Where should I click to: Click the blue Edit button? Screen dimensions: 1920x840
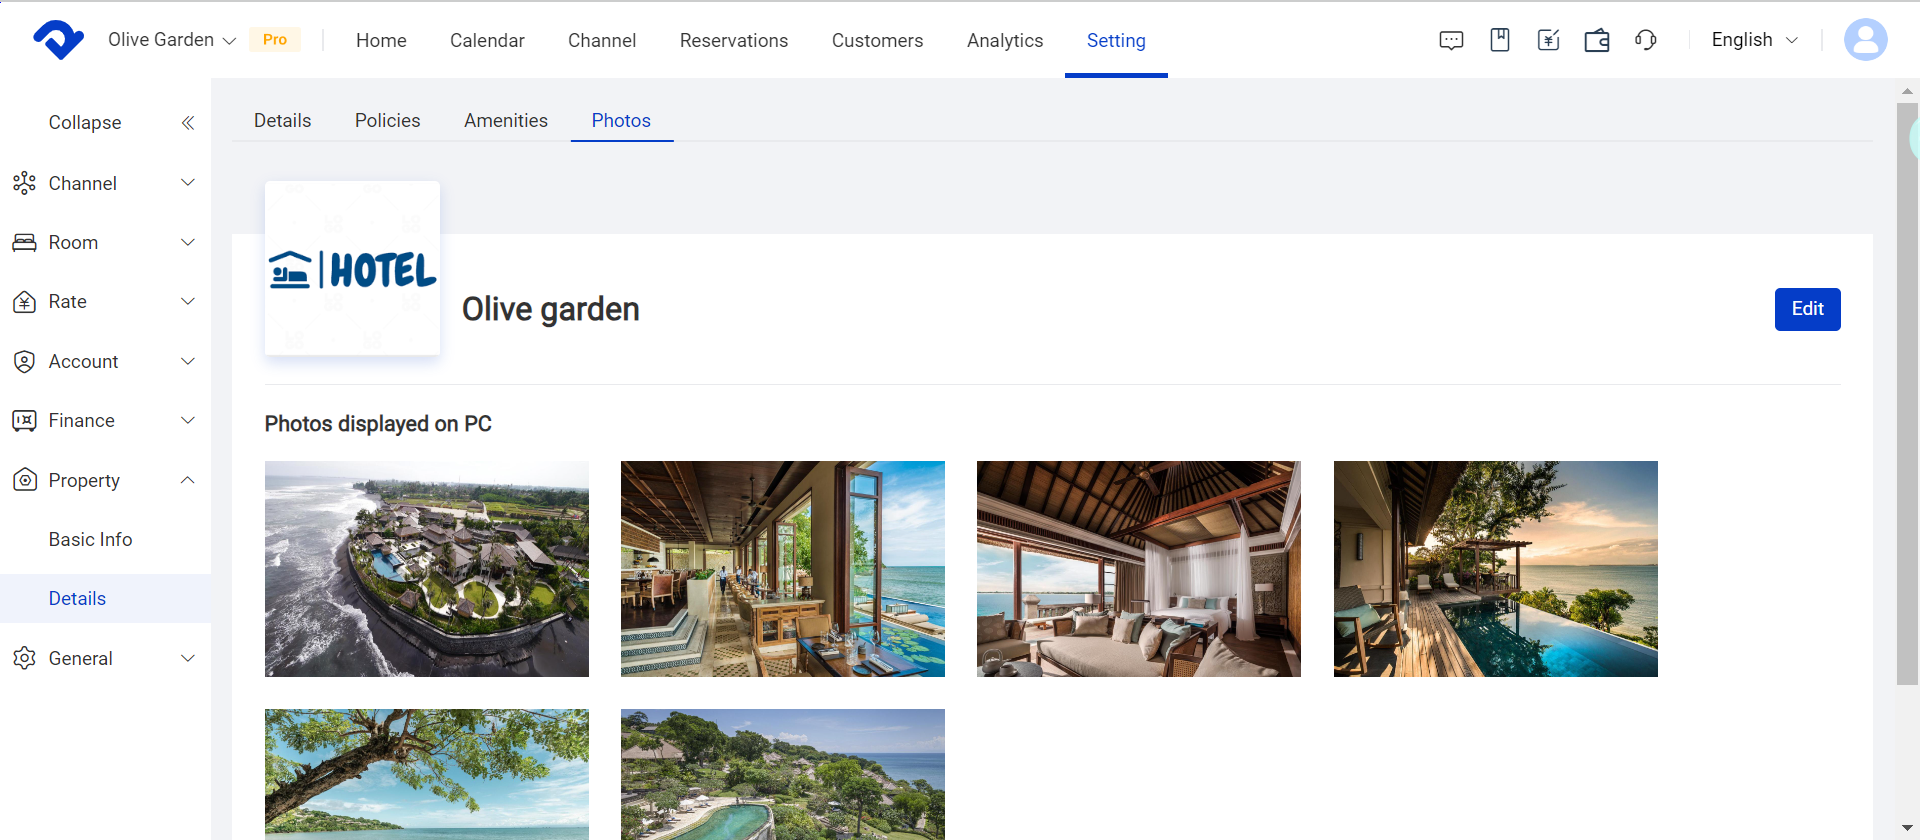tap(1807, 309)
